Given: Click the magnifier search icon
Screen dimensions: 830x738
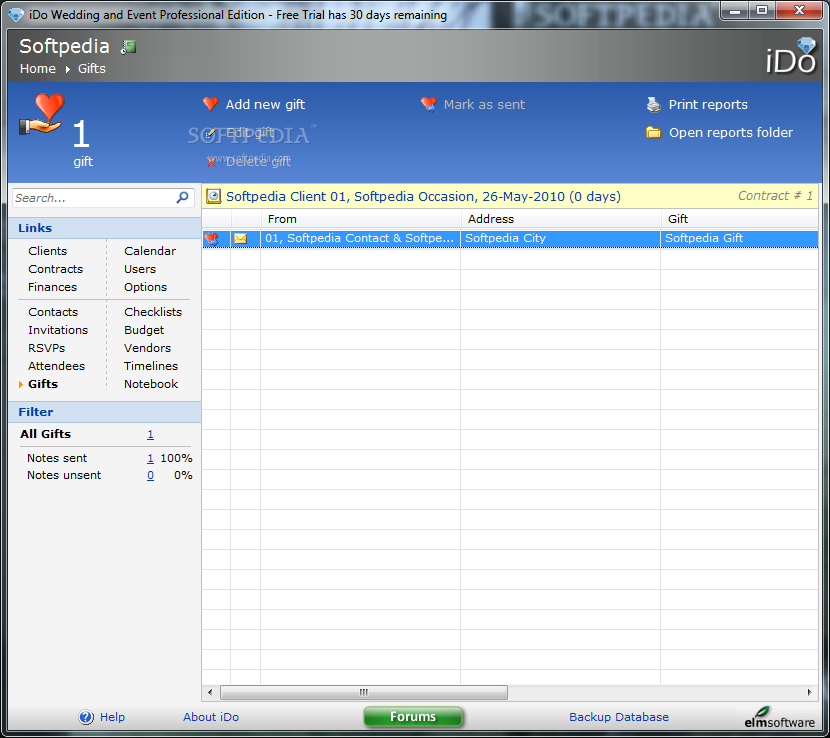Looking at the screenshot, I should [183, 197].
